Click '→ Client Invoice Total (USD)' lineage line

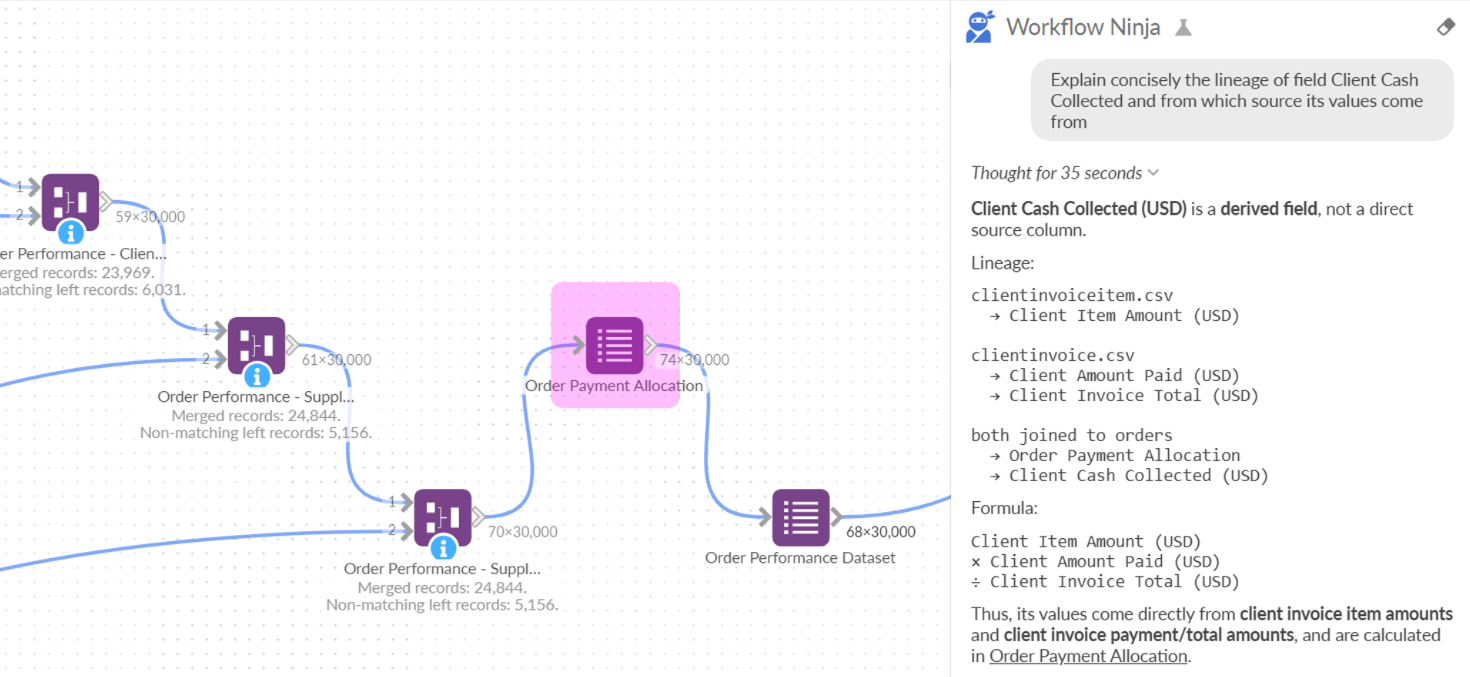click(x=1124, y=396)
